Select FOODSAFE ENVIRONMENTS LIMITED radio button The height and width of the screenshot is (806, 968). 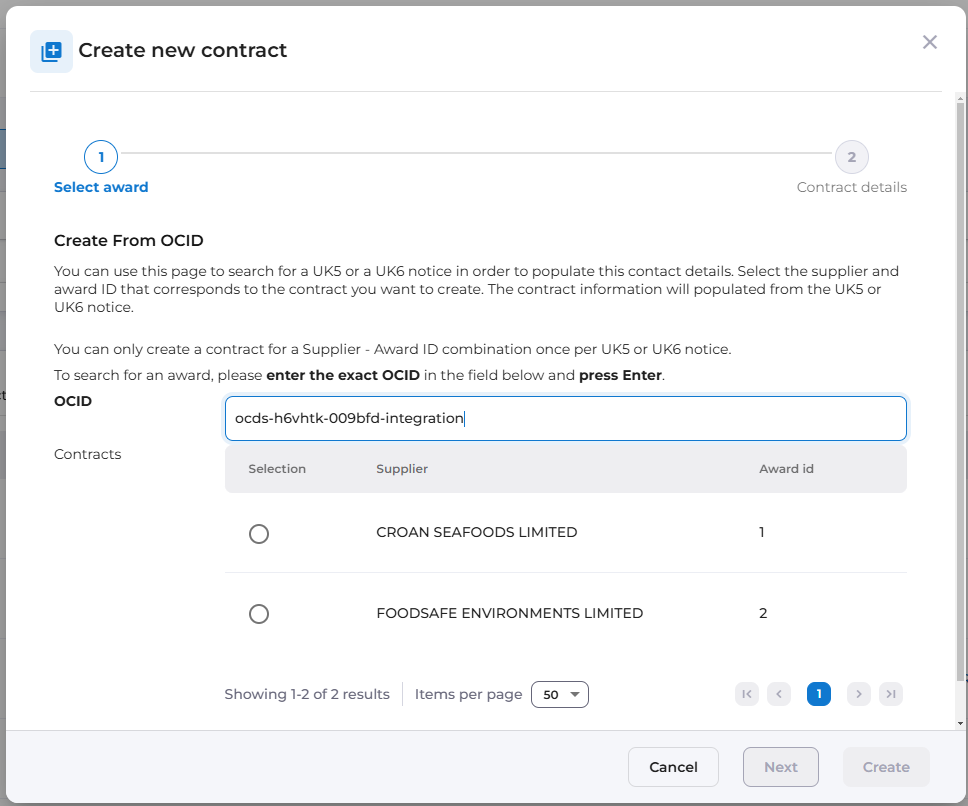(x=259, y=614)
